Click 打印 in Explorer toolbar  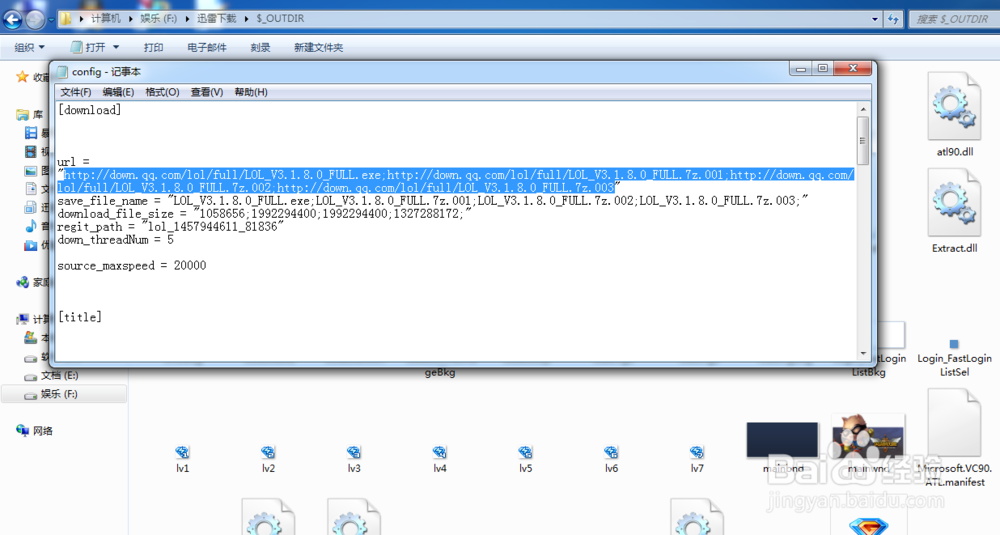pos(153,47)
